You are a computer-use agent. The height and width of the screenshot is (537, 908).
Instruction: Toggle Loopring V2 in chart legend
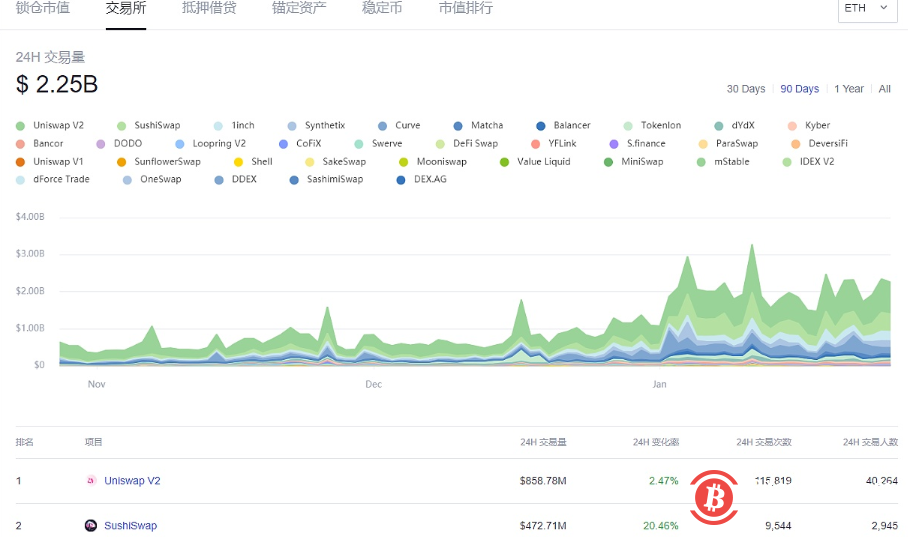[x=211, y=143]
